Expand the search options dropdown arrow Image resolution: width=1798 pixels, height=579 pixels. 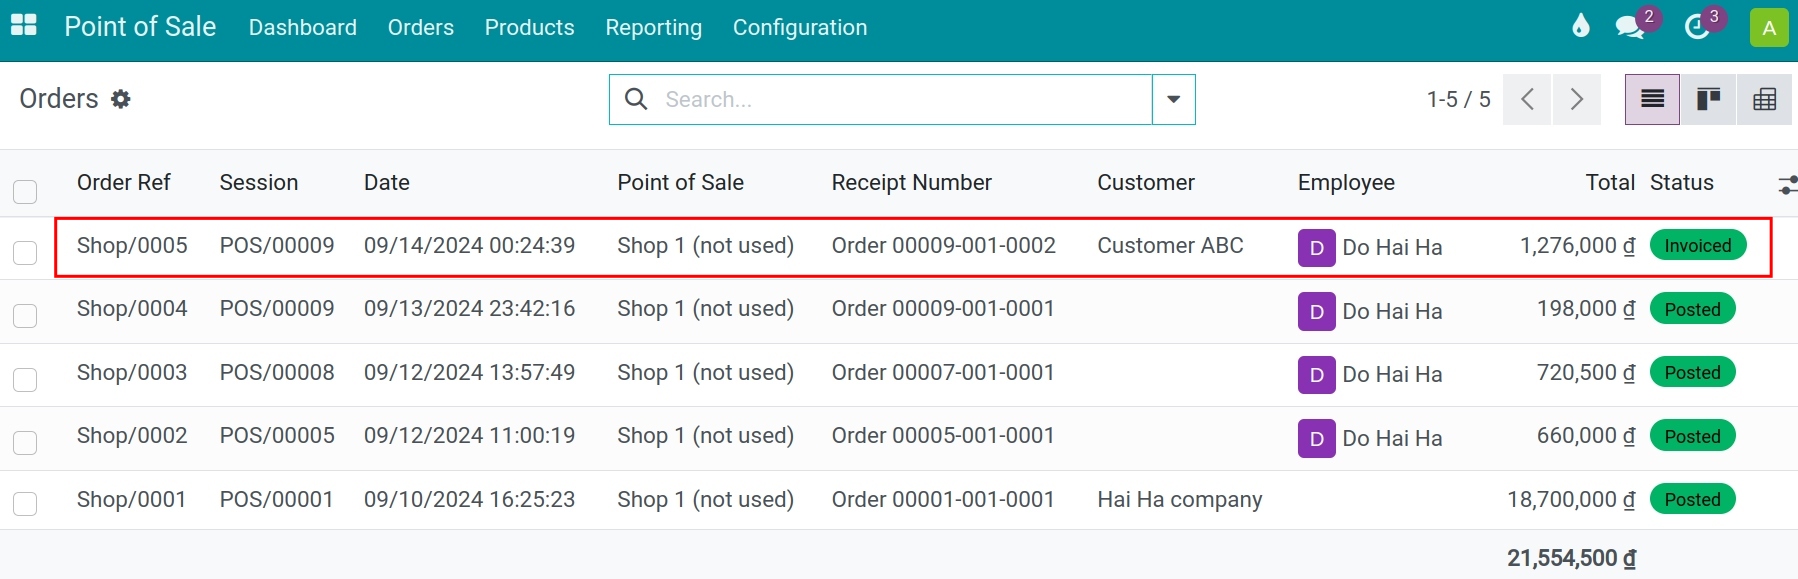[x=1174, y=99]
